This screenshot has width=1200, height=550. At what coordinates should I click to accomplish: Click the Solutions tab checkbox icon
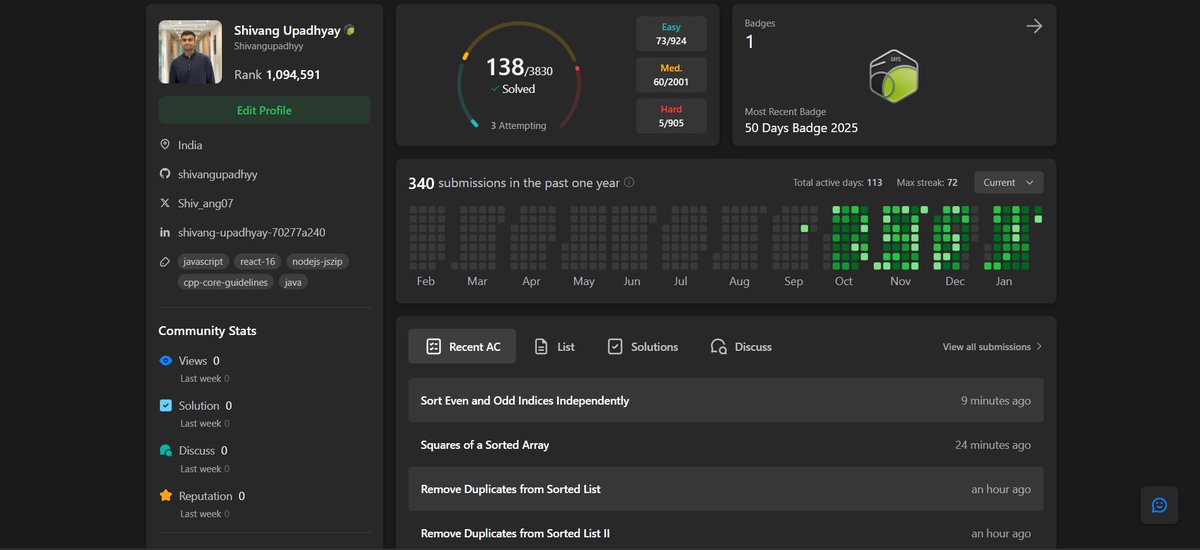615,347
